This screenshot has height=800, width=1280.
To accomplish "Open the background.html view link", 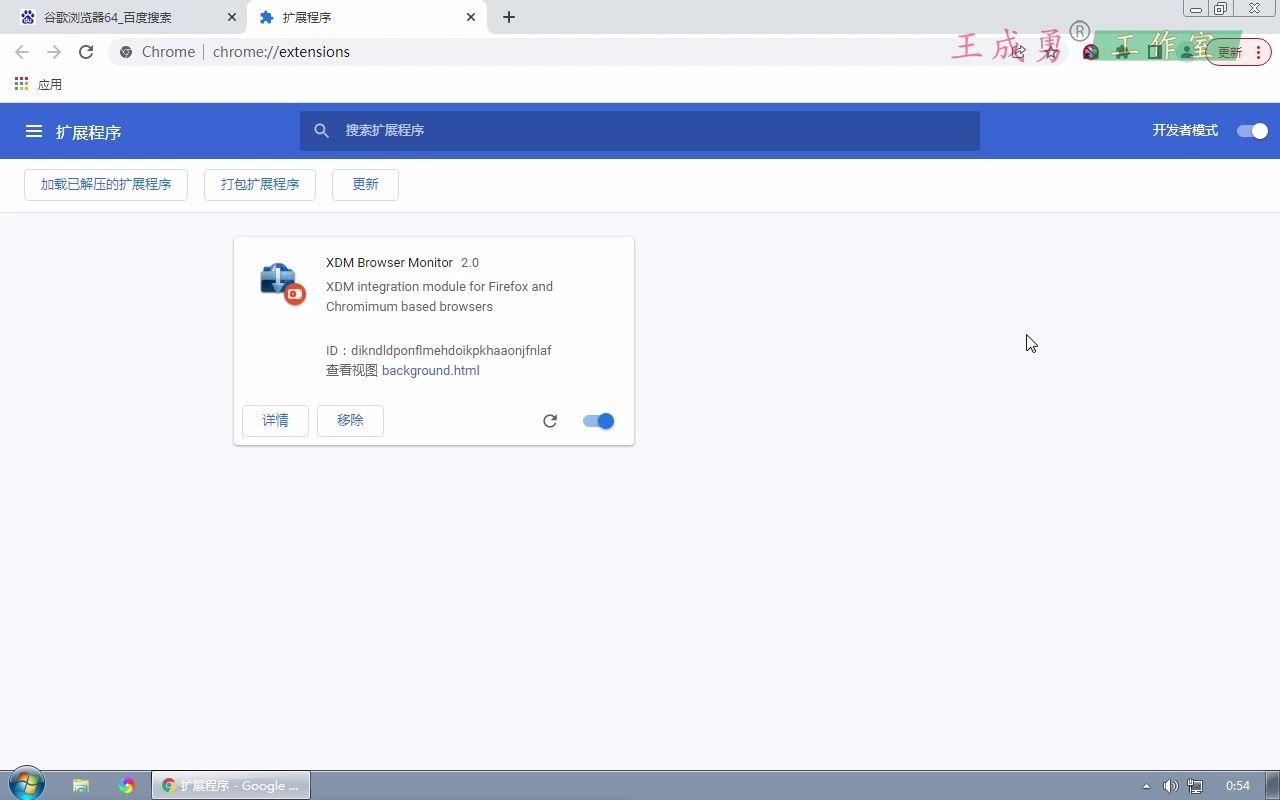I will tap(431, 371).
